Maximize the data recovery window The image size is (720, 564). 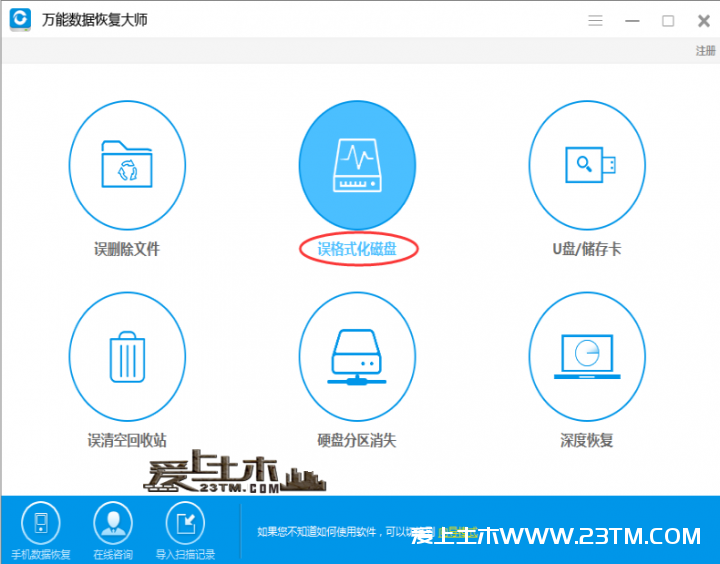(668, 21)
